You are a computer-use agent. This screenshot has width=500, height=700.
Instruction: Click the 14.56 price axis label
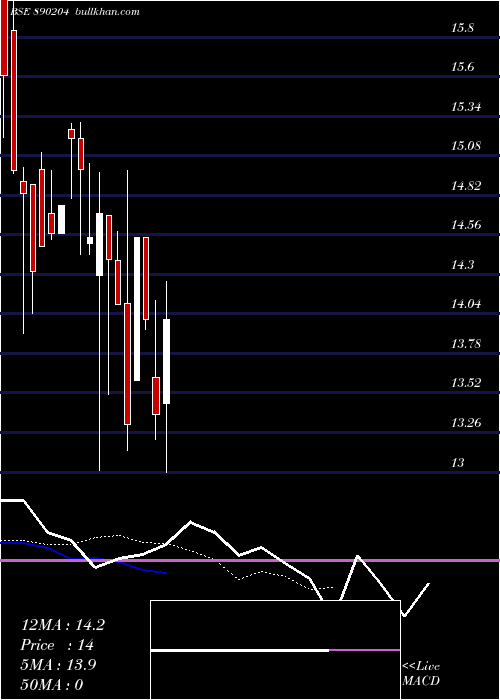466,225
